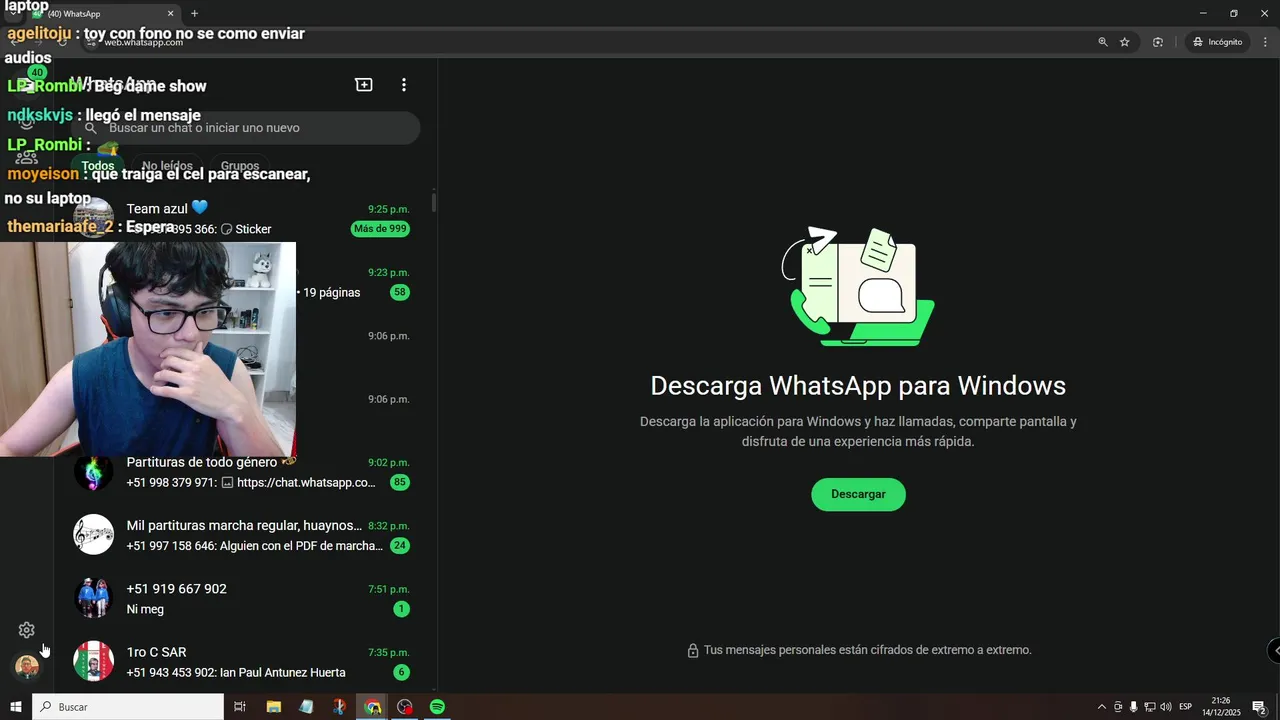Open microphone icon in system tray
This screenshot has height=720, width=1280.
(1133, 707)
